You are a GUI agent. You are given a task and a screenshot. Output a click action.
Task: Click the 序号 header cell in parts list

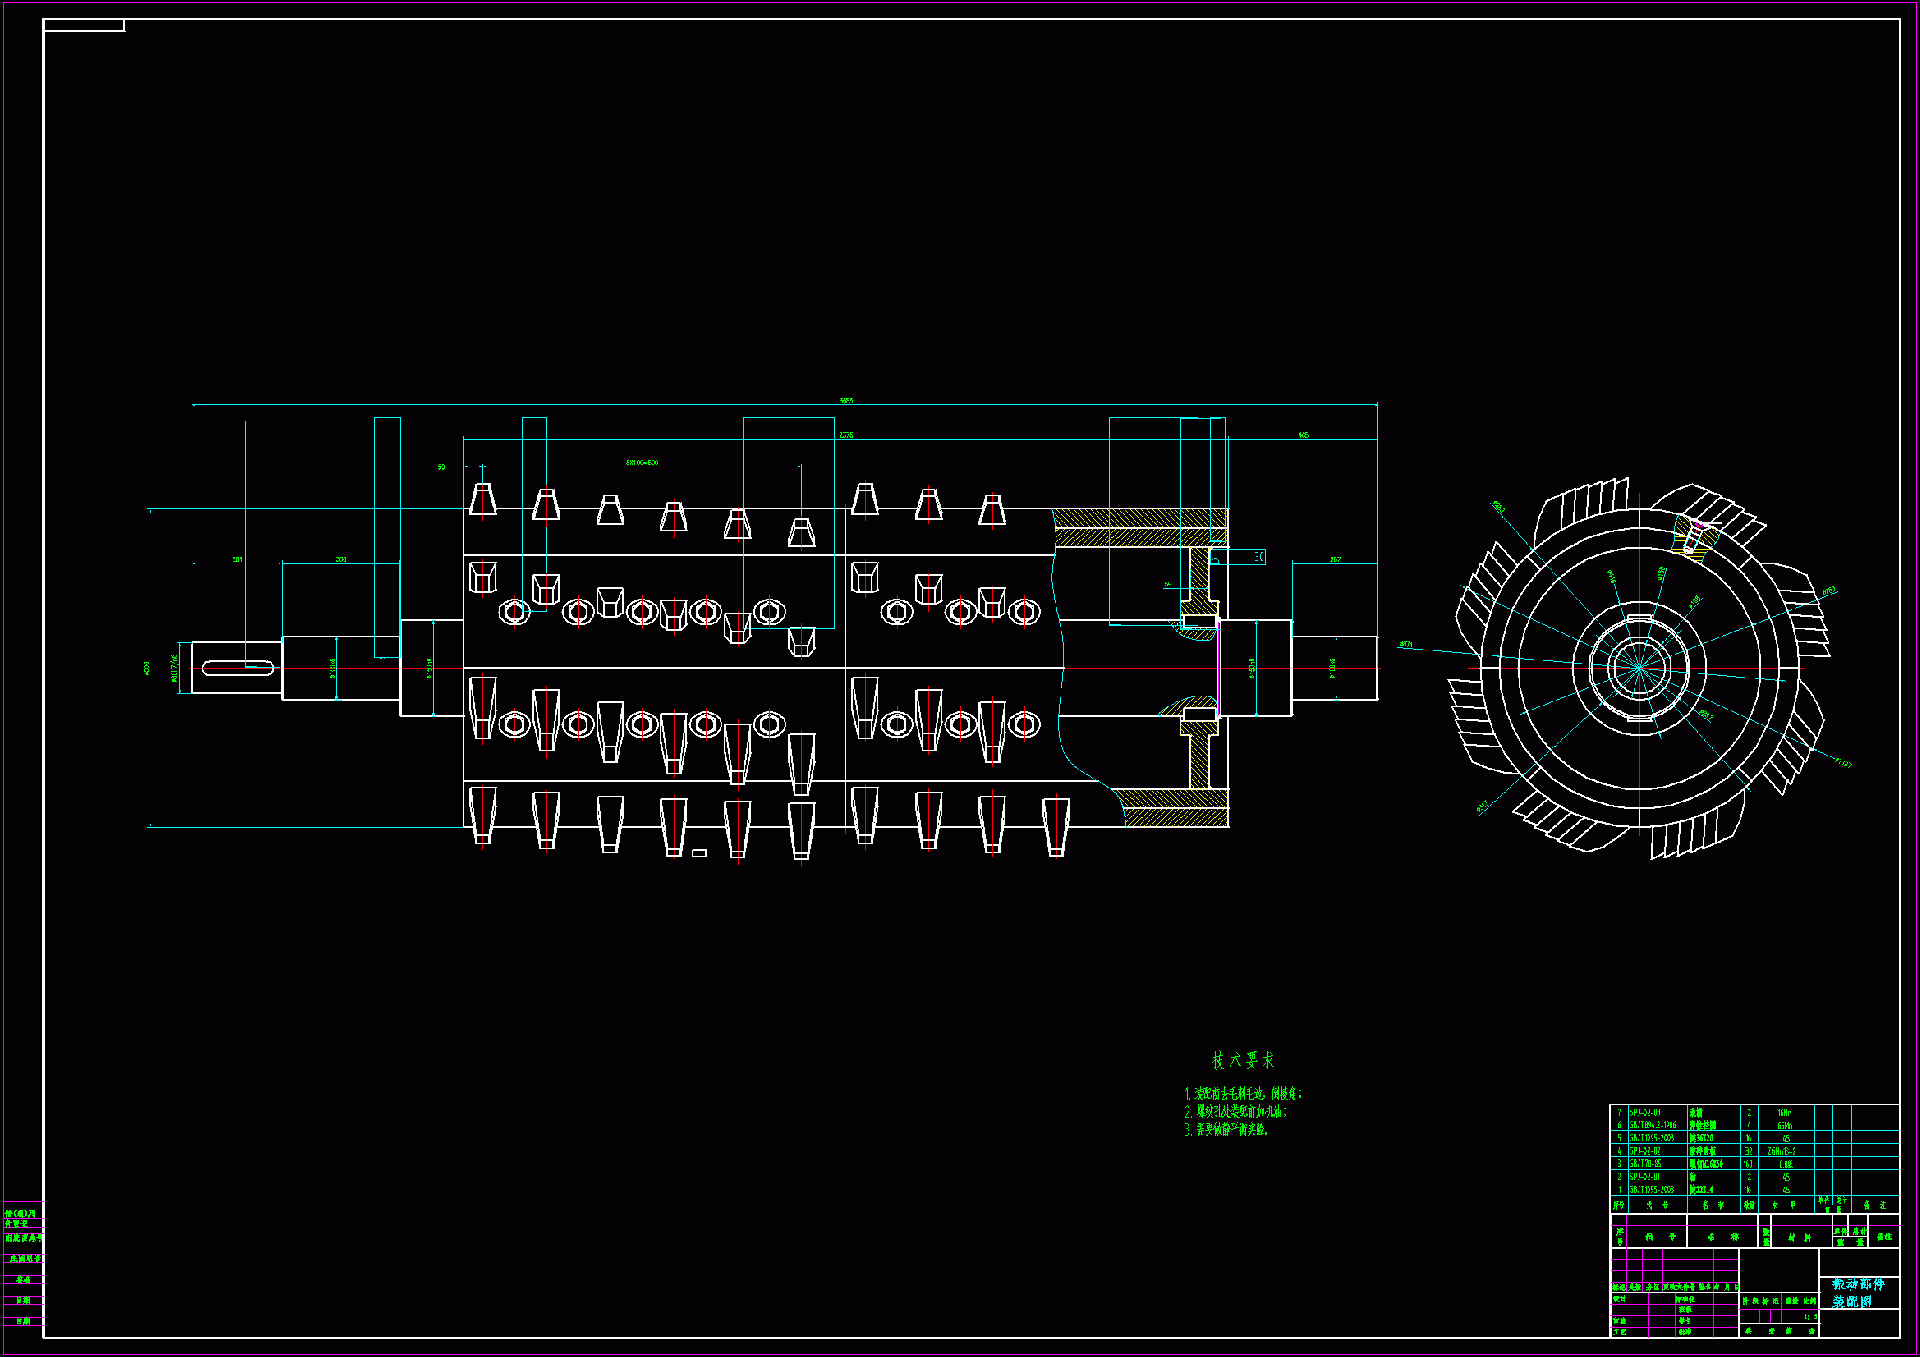pyautogui.click(x=1619, y=1205)
